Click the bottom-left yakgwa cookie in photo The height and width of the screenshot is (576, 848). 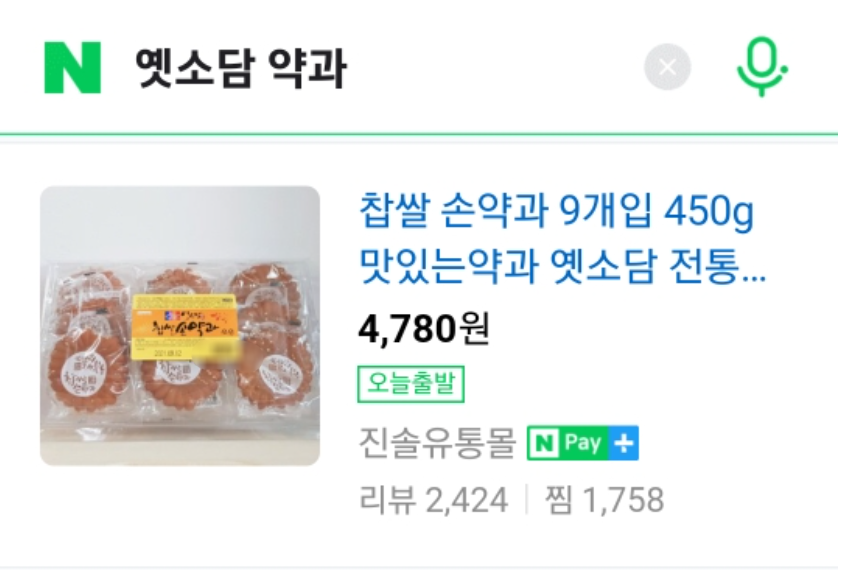click(x=88, y=372)
